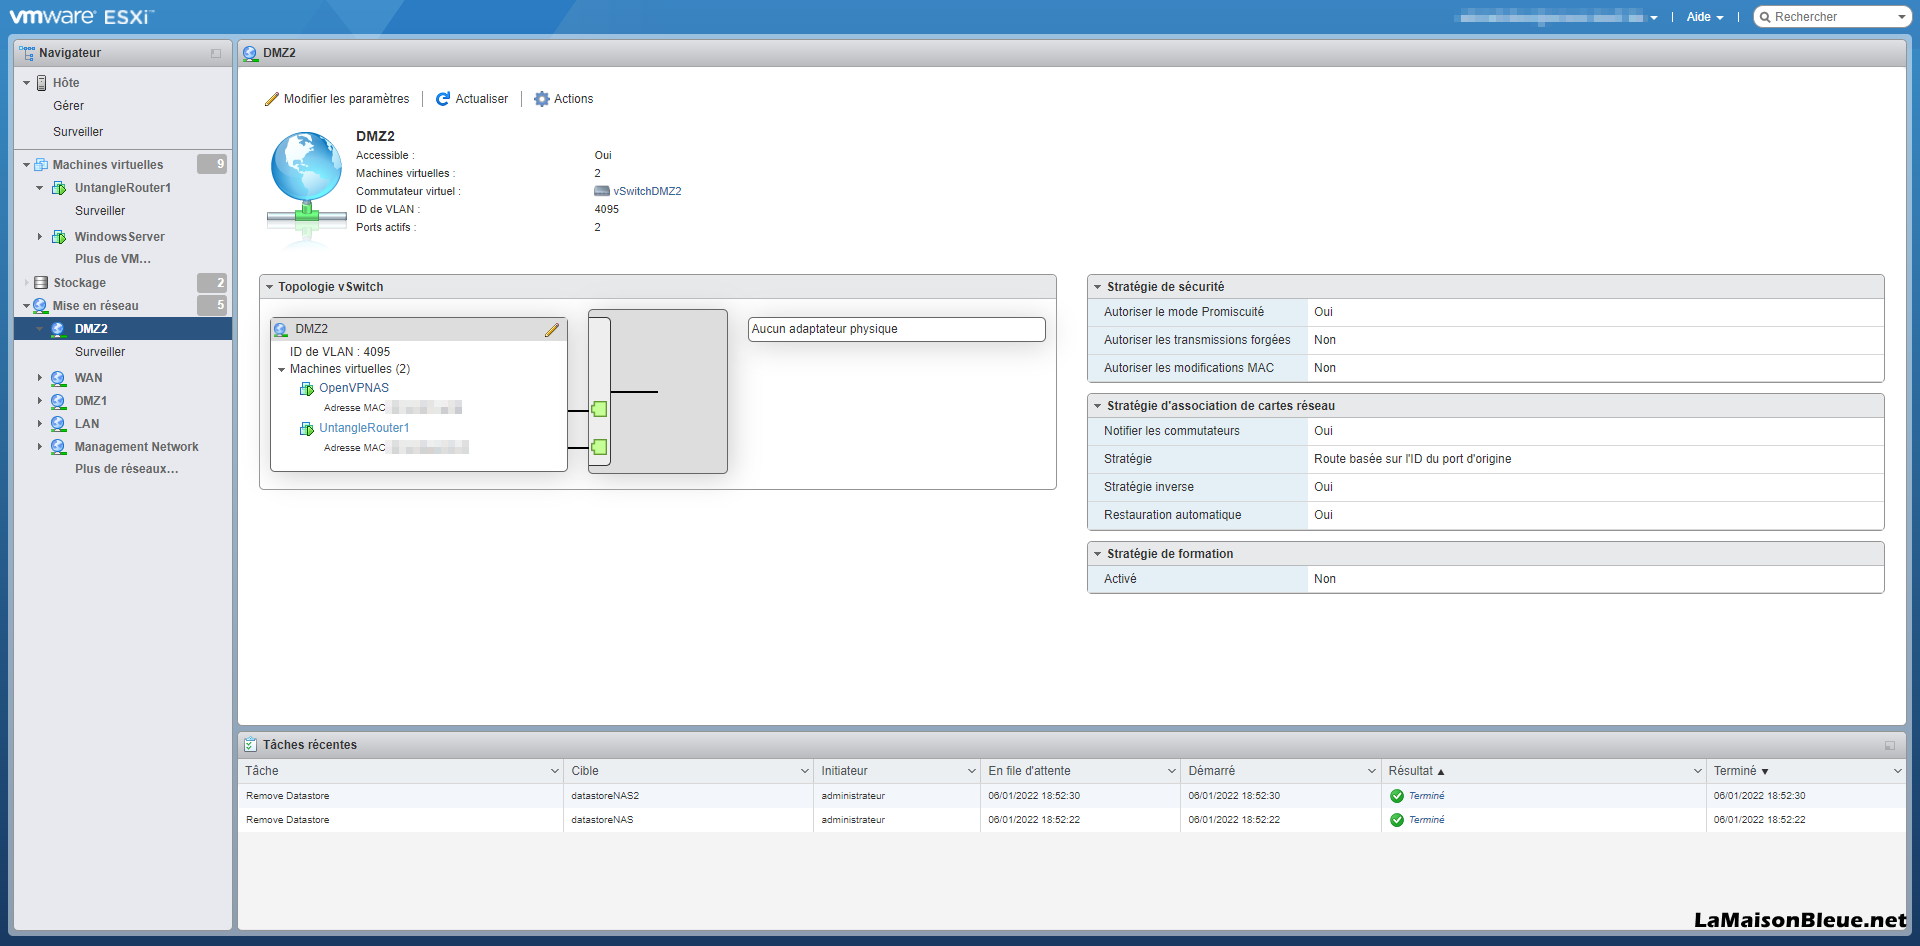Open the vSwitchDMZ2 link
Screen dimensions: 1920x946
click(647, 191)
